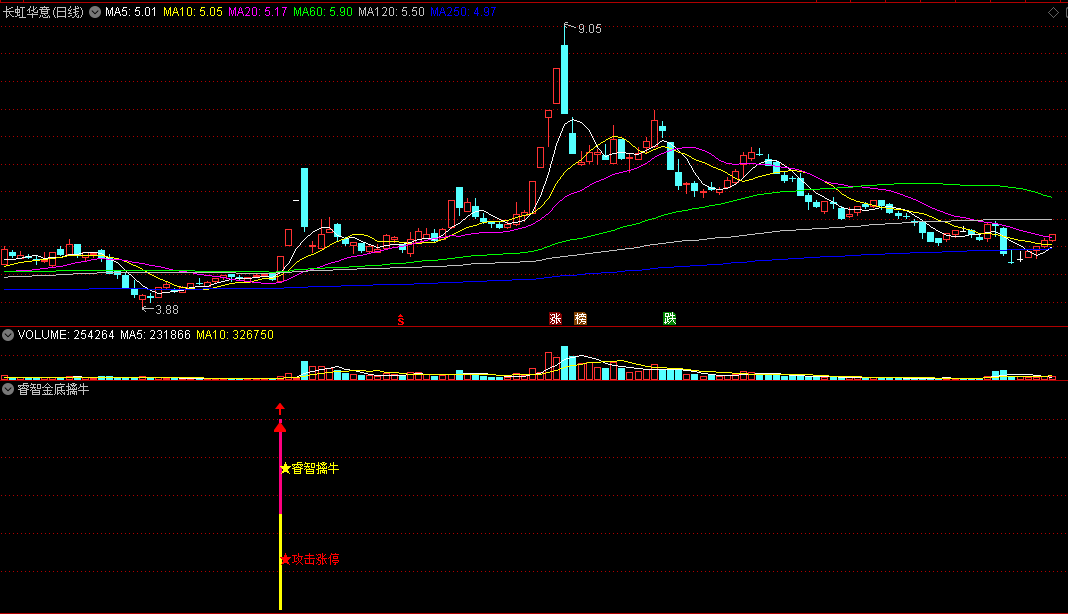The height and width of the screenshot is (614, 1068).
Task: Click the red 涨 marker badge
Action: pos(556,318)
